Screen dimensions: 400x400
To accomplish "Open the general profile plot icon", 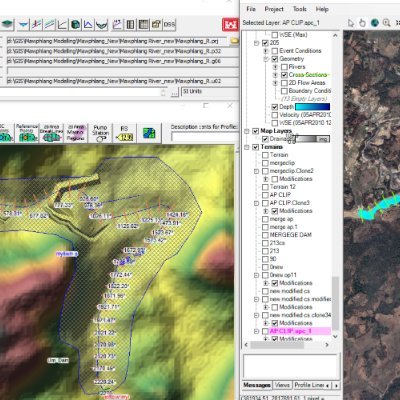I will 49,24.
